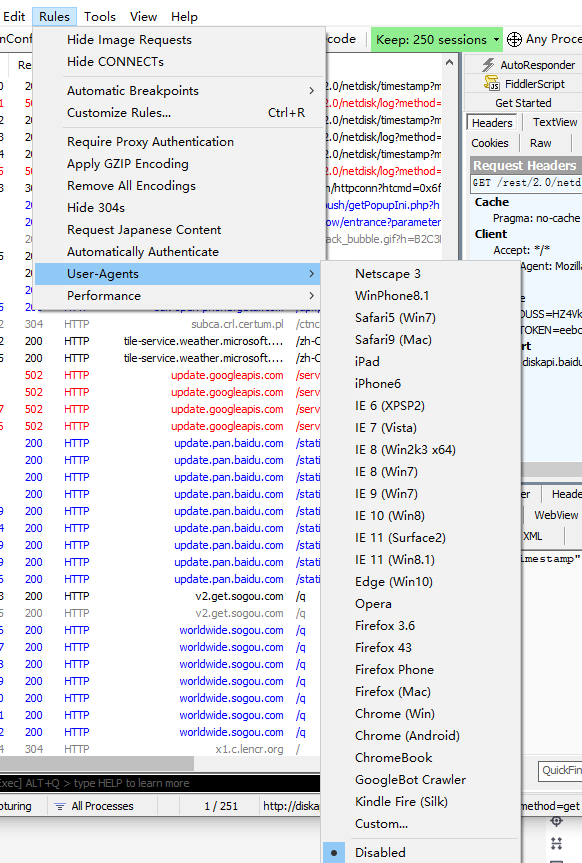Viewport: 582px width, 863px height.
Task: Select Opera user agent
Action: point(373,604)
